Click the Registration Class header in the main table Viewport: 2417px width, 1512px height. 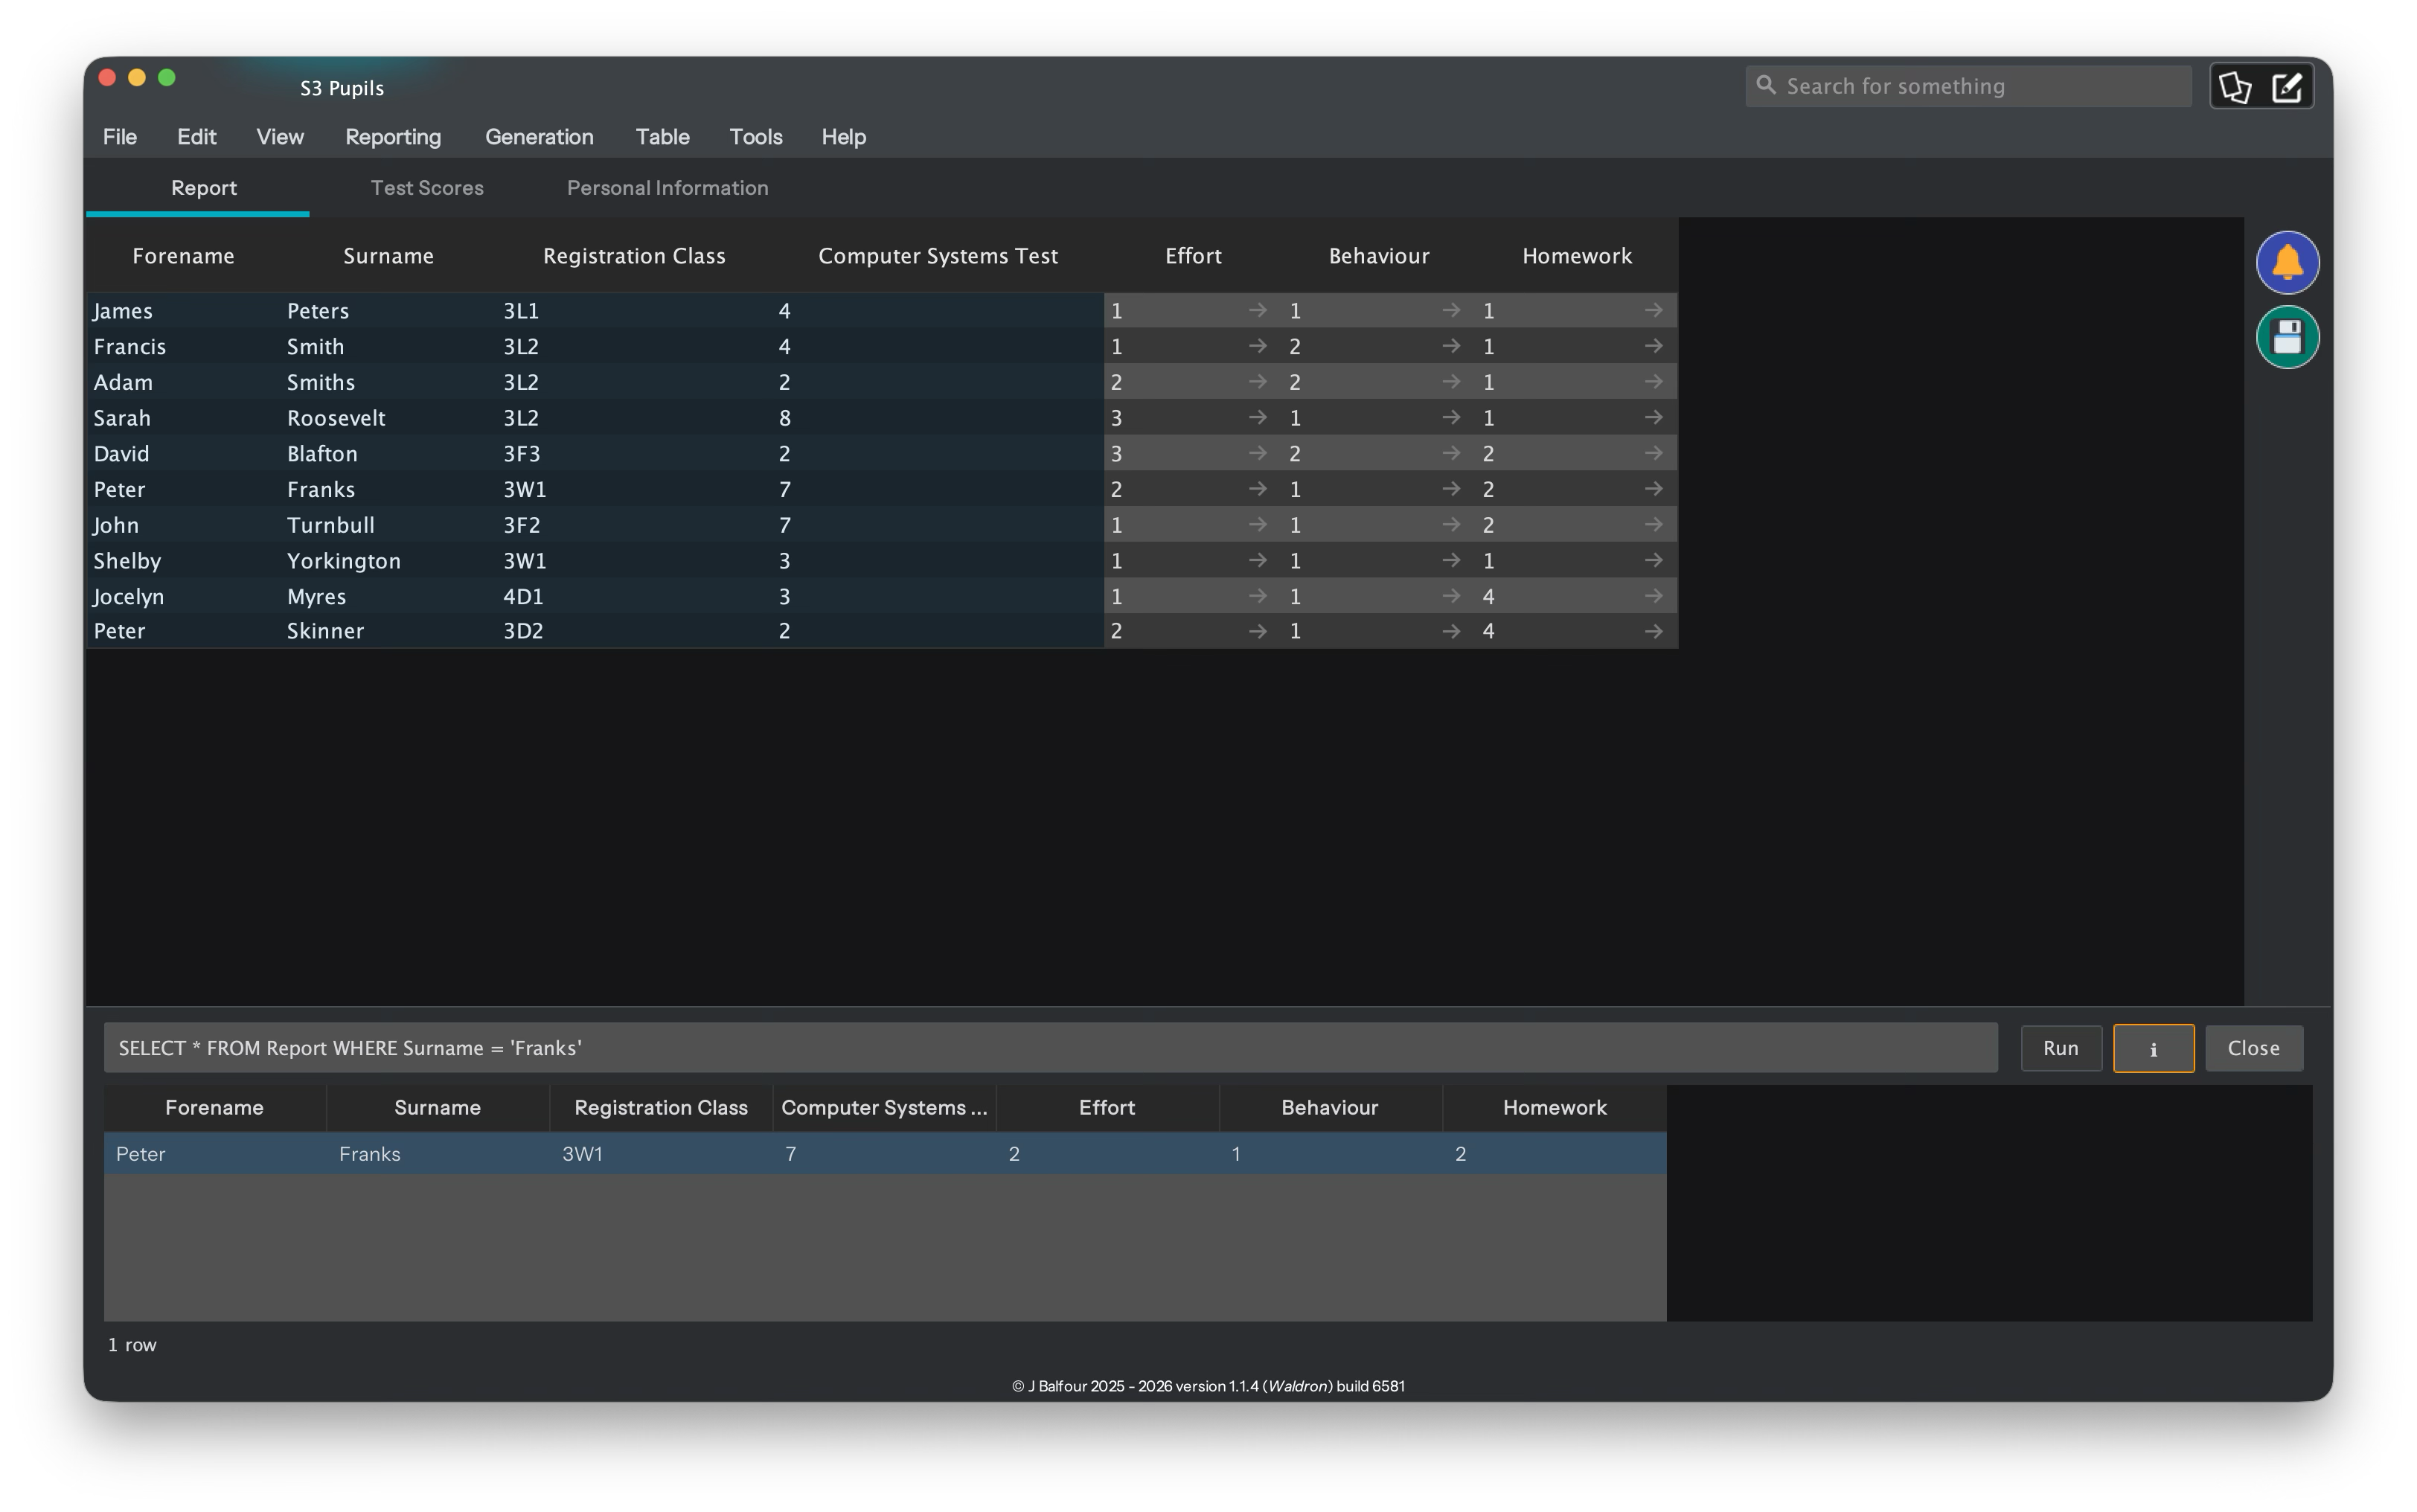tap(634, 256)
